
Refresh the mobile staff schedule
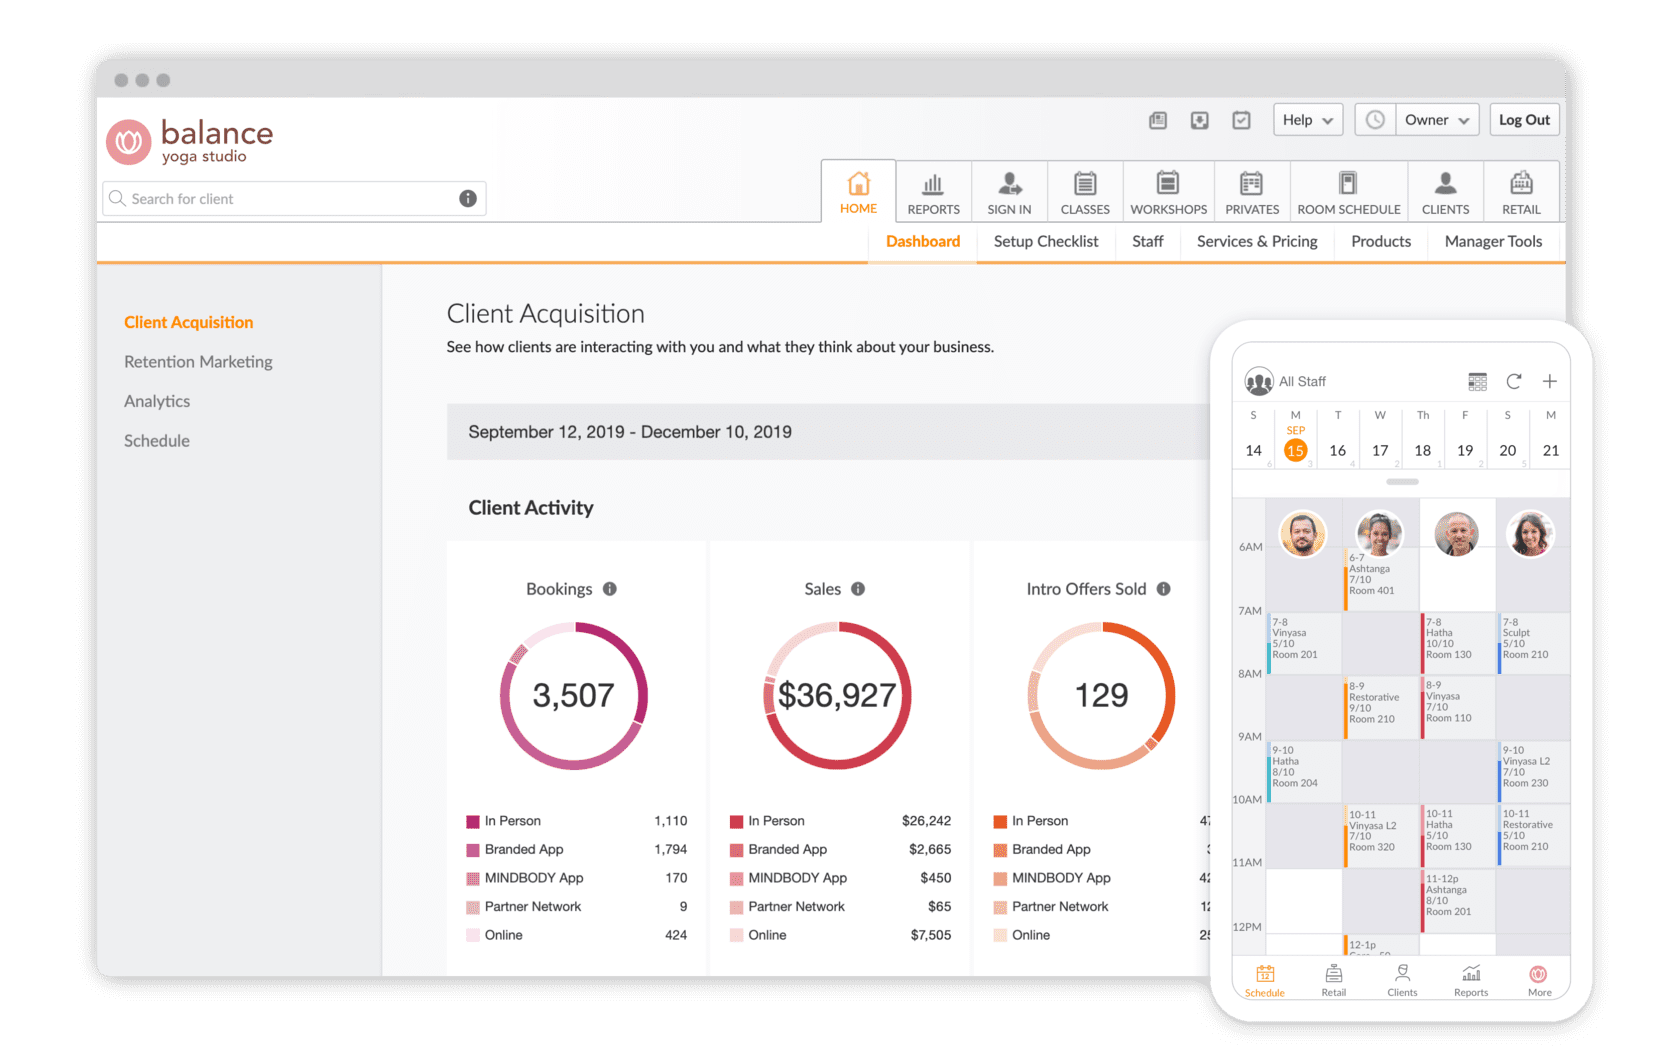coord(1513,381)
